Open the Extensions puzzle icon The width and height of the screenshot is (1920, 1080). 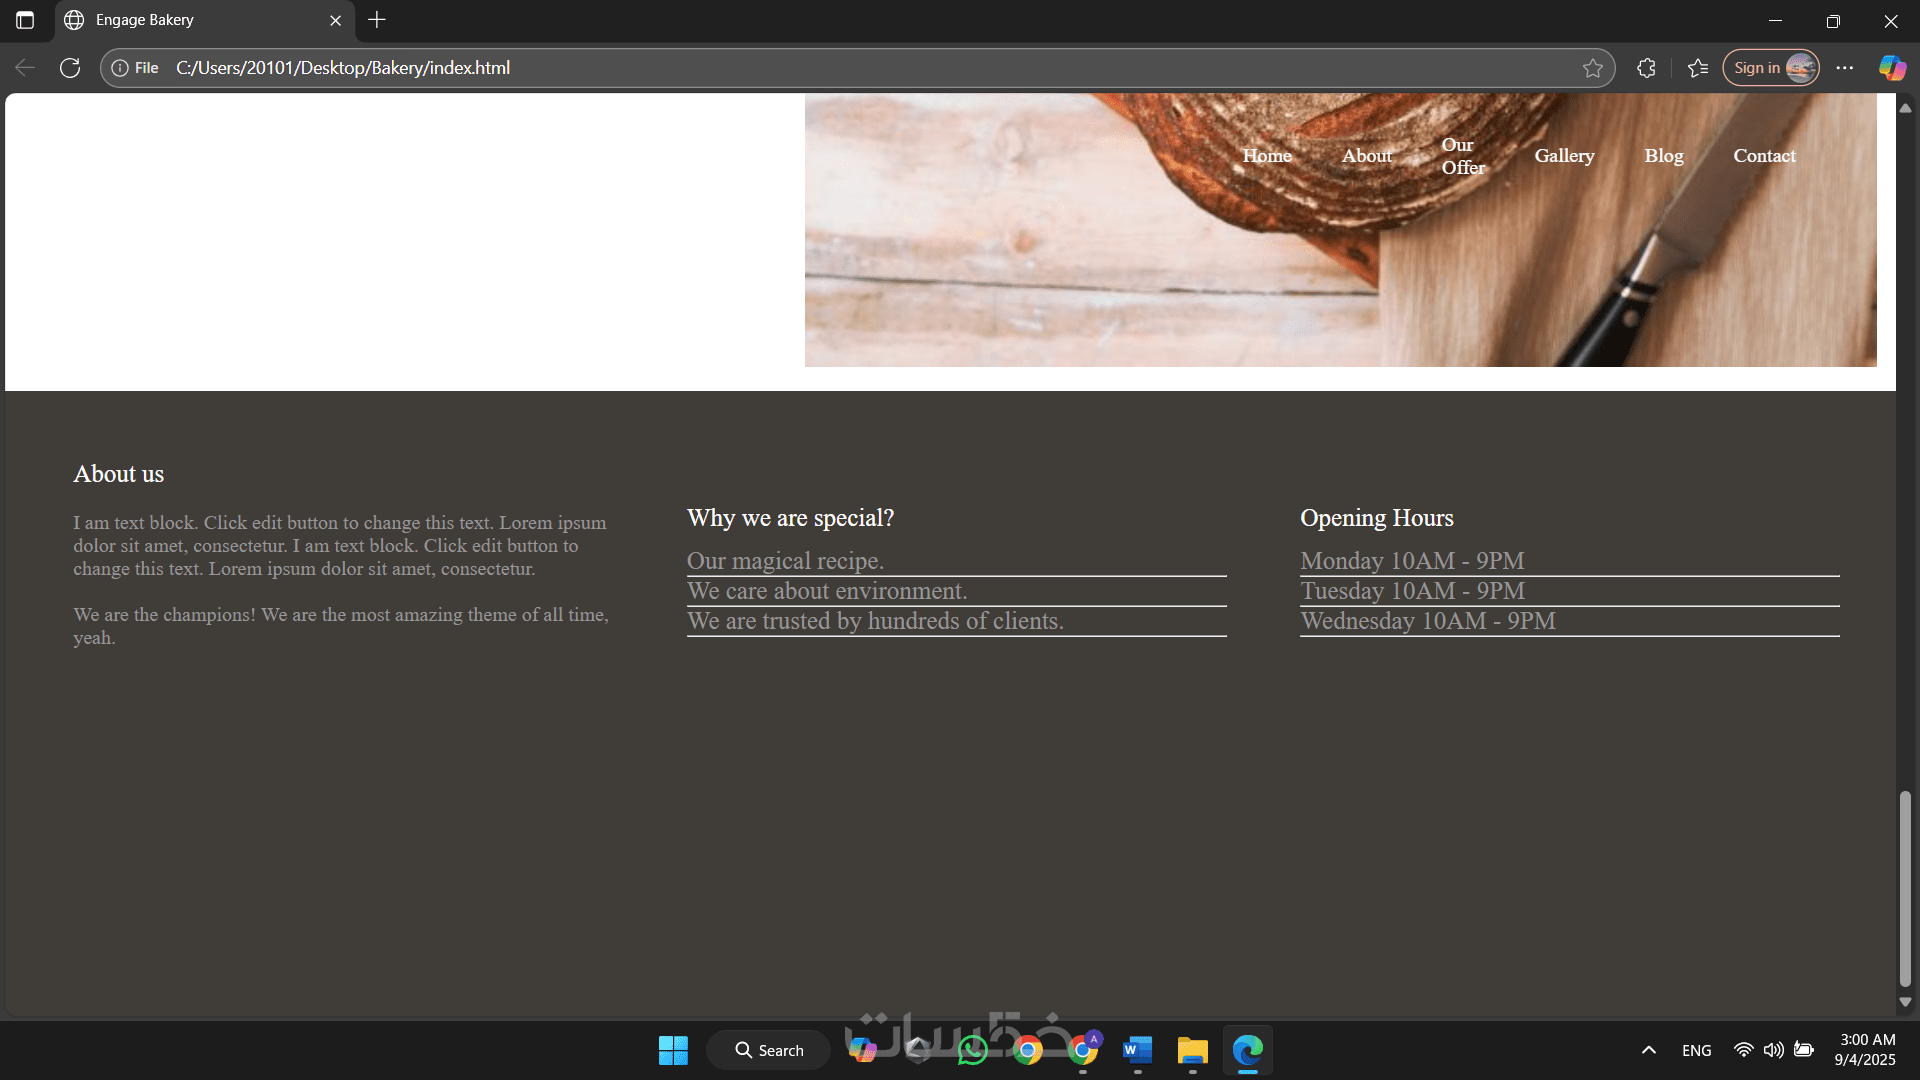[x=1646, y=68]
